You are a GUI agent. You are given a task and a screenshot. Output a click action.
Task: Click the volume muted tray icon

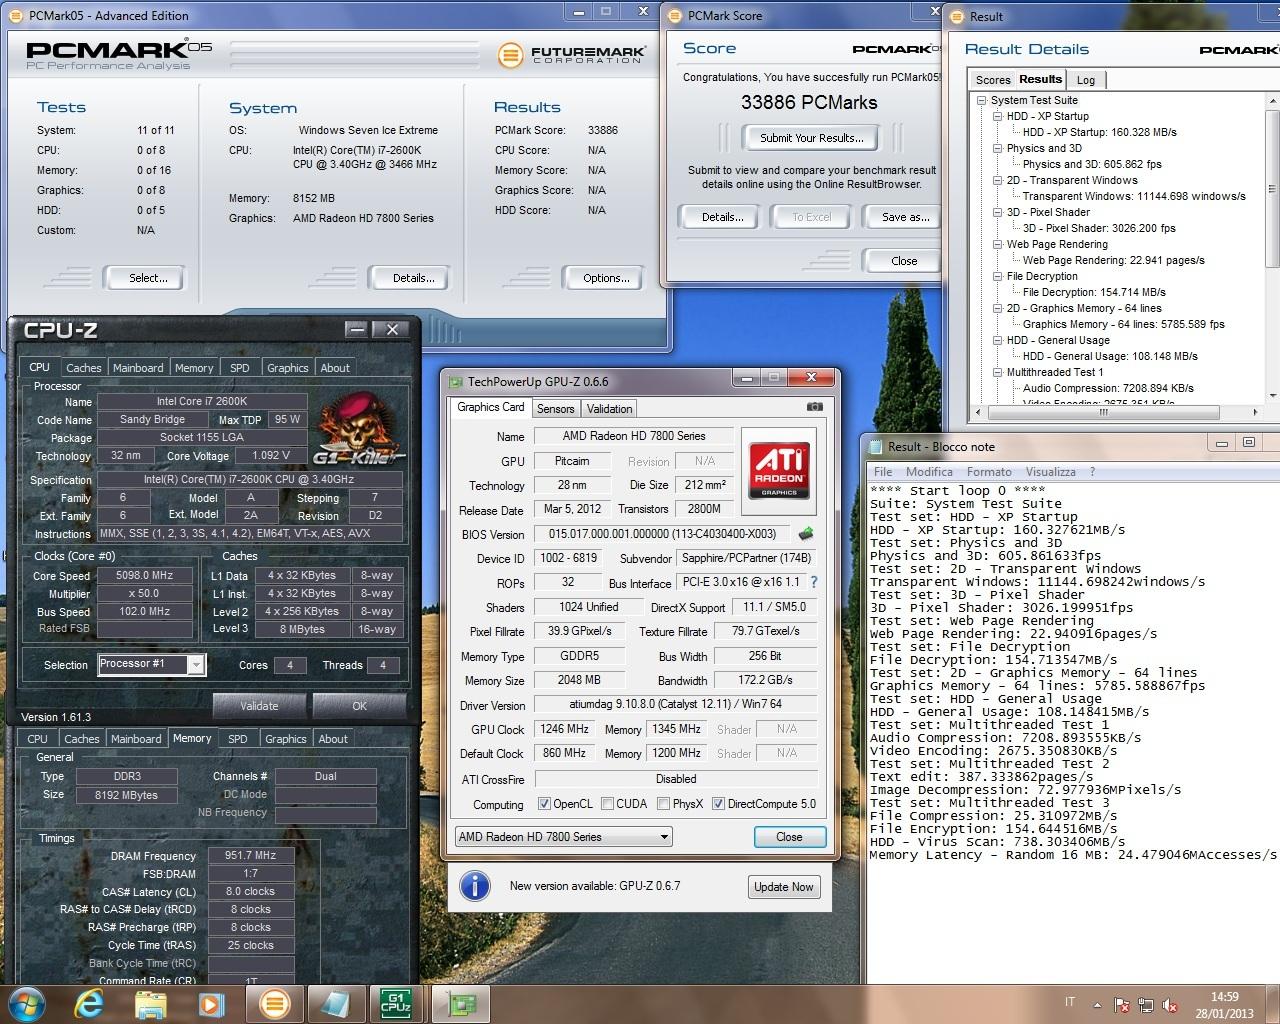1170,1005
